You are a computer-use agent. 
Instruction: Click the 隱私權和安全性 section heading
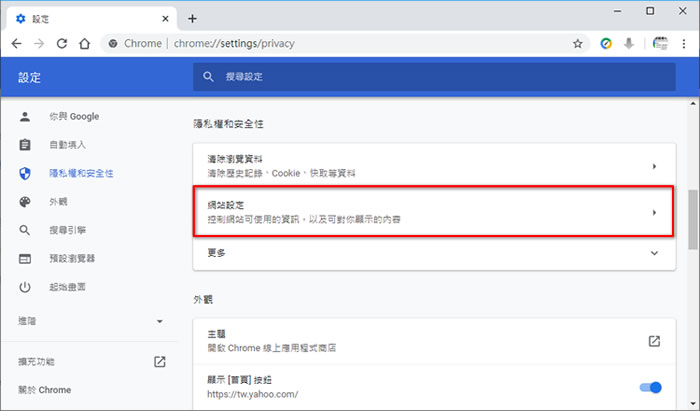tap(228, 124)
